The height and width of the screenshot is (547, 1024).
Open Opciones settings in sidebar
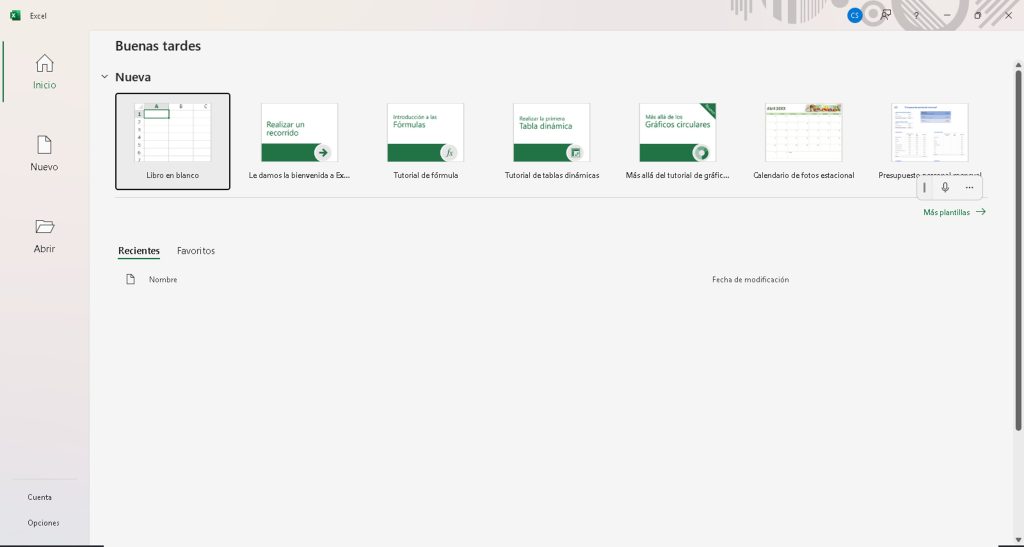point(44,523)
